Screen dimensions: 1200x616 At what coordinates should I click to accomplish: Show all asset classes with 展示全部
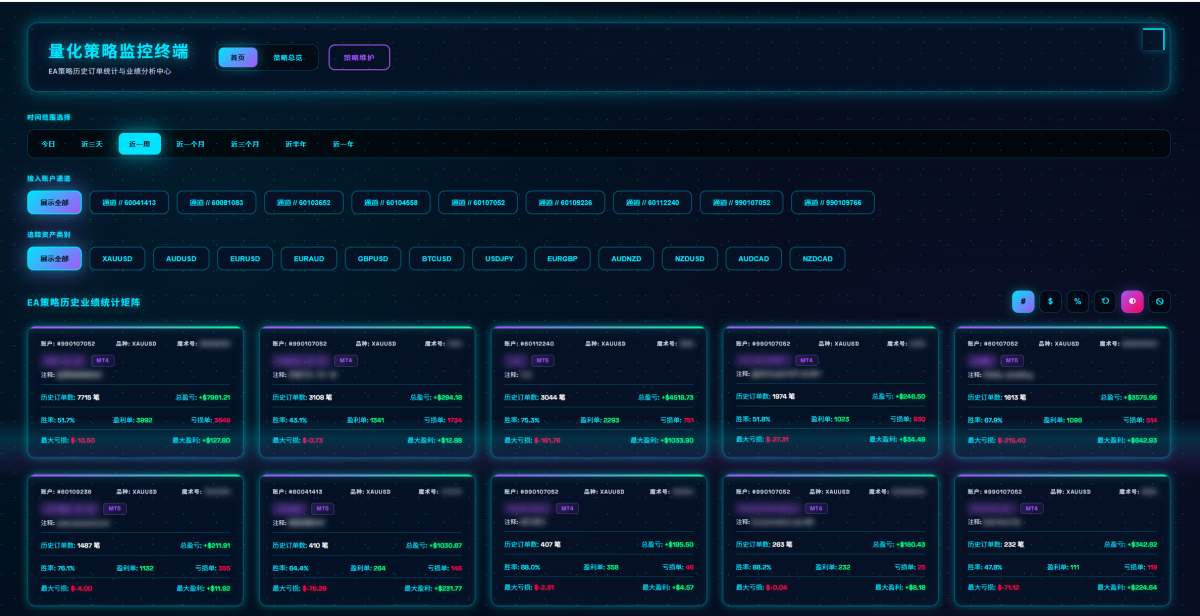[x=54, y=258]
